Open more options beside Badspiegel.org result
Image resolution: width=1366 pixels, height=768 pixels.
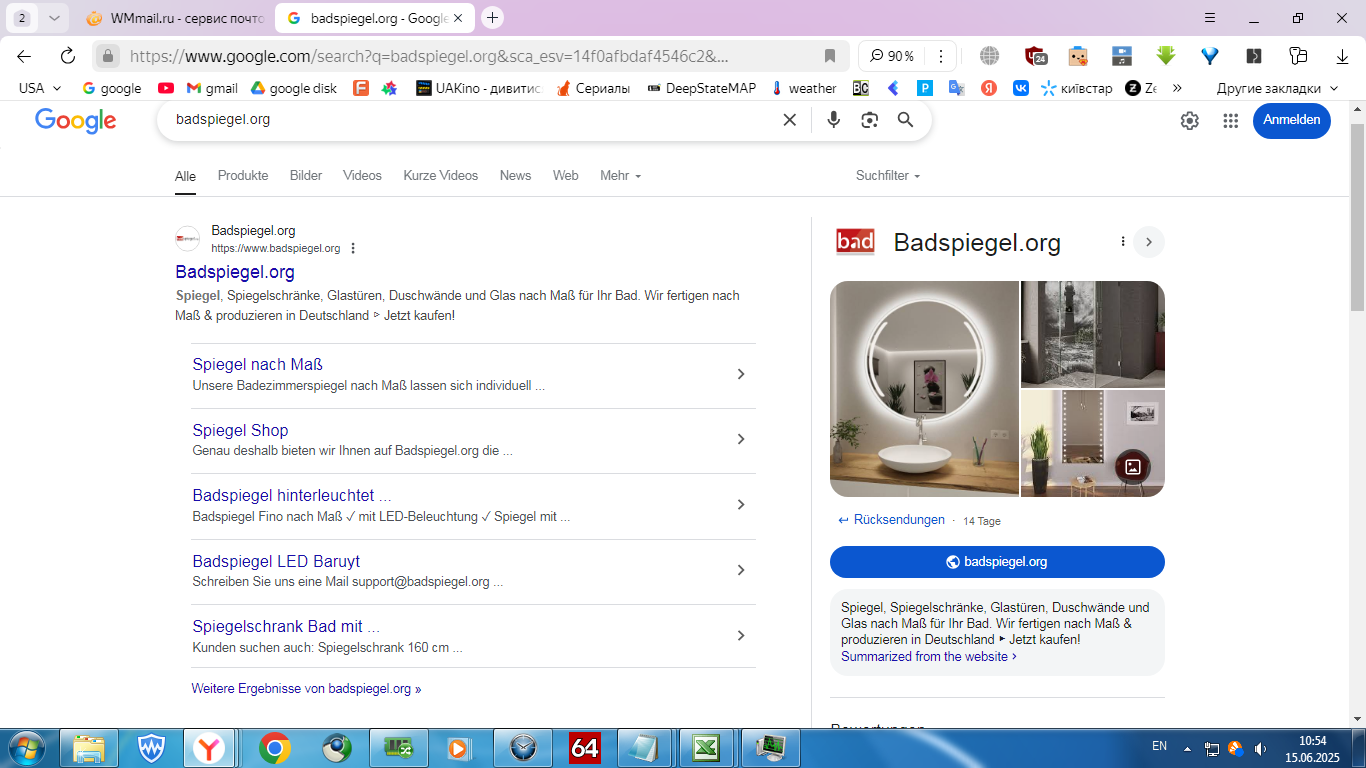coord(353,249)
